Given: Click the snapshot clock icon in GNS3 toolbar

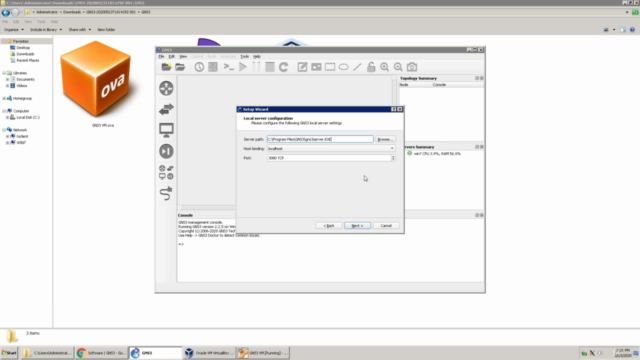Looking at the screenshot, I should [199, 67].
